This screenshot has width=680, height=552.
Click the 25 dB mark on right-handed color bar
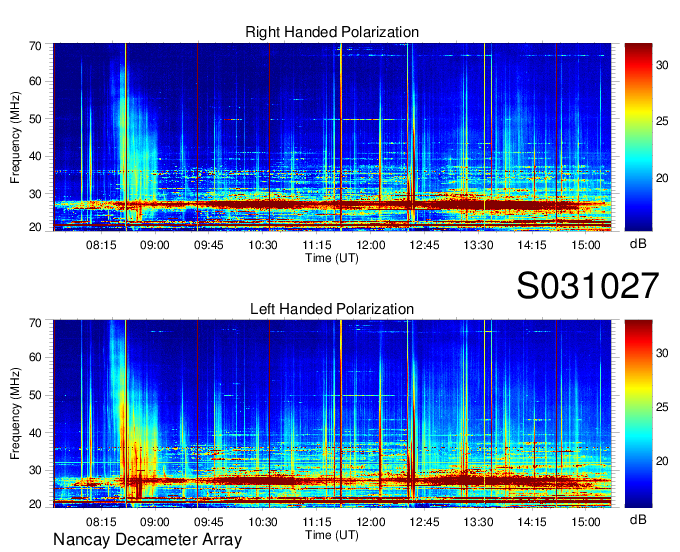(x=662, y=121)
